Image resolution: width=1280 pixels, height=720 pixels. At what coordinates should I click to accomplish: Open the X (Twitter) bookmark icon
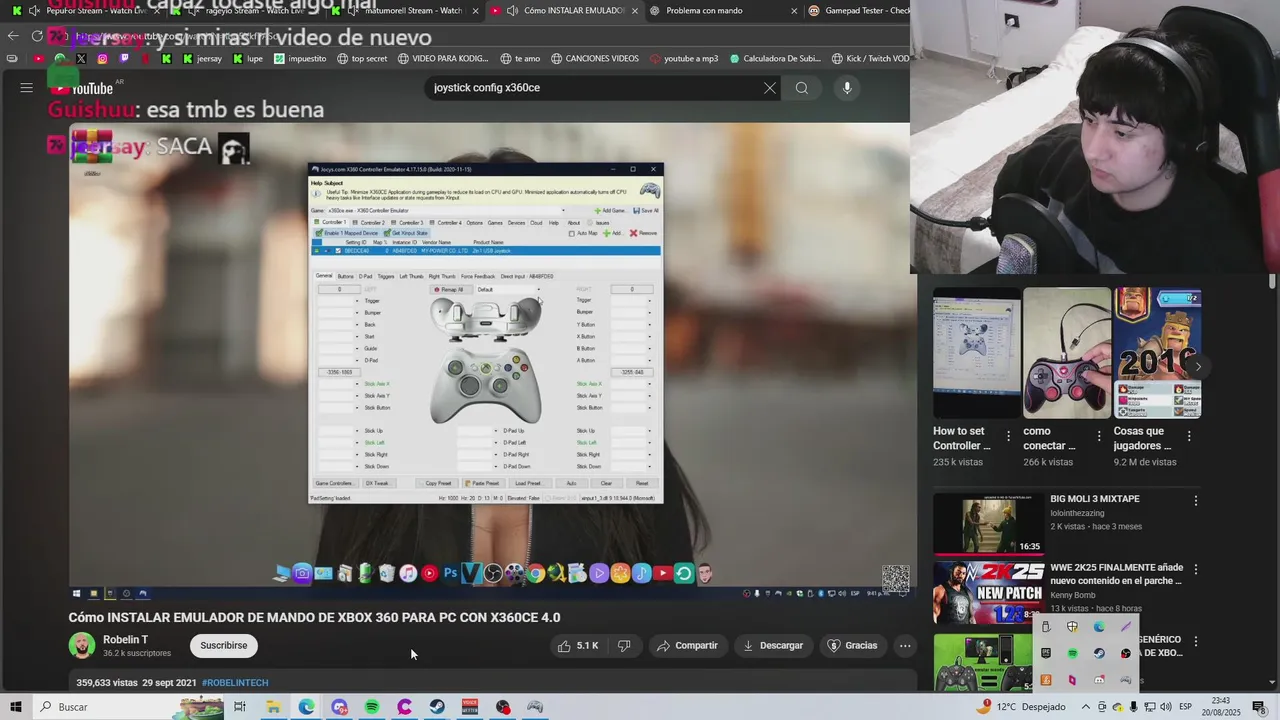81,59
